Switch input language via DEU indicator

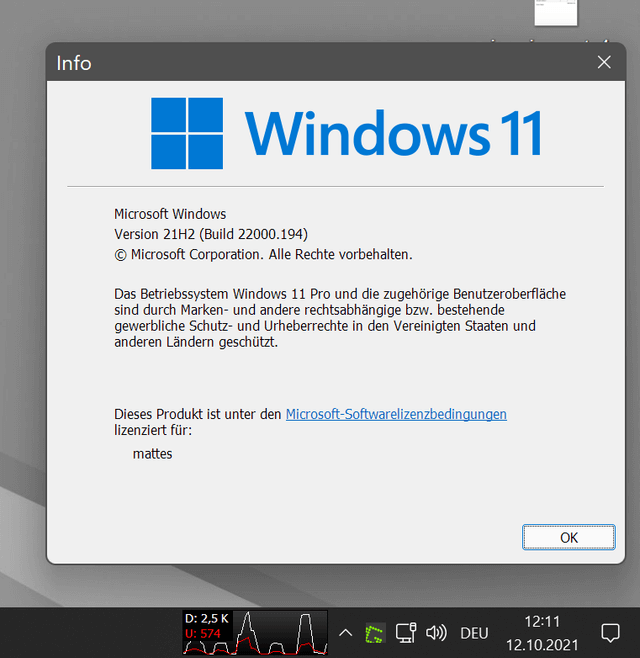[x=474, y=633]
